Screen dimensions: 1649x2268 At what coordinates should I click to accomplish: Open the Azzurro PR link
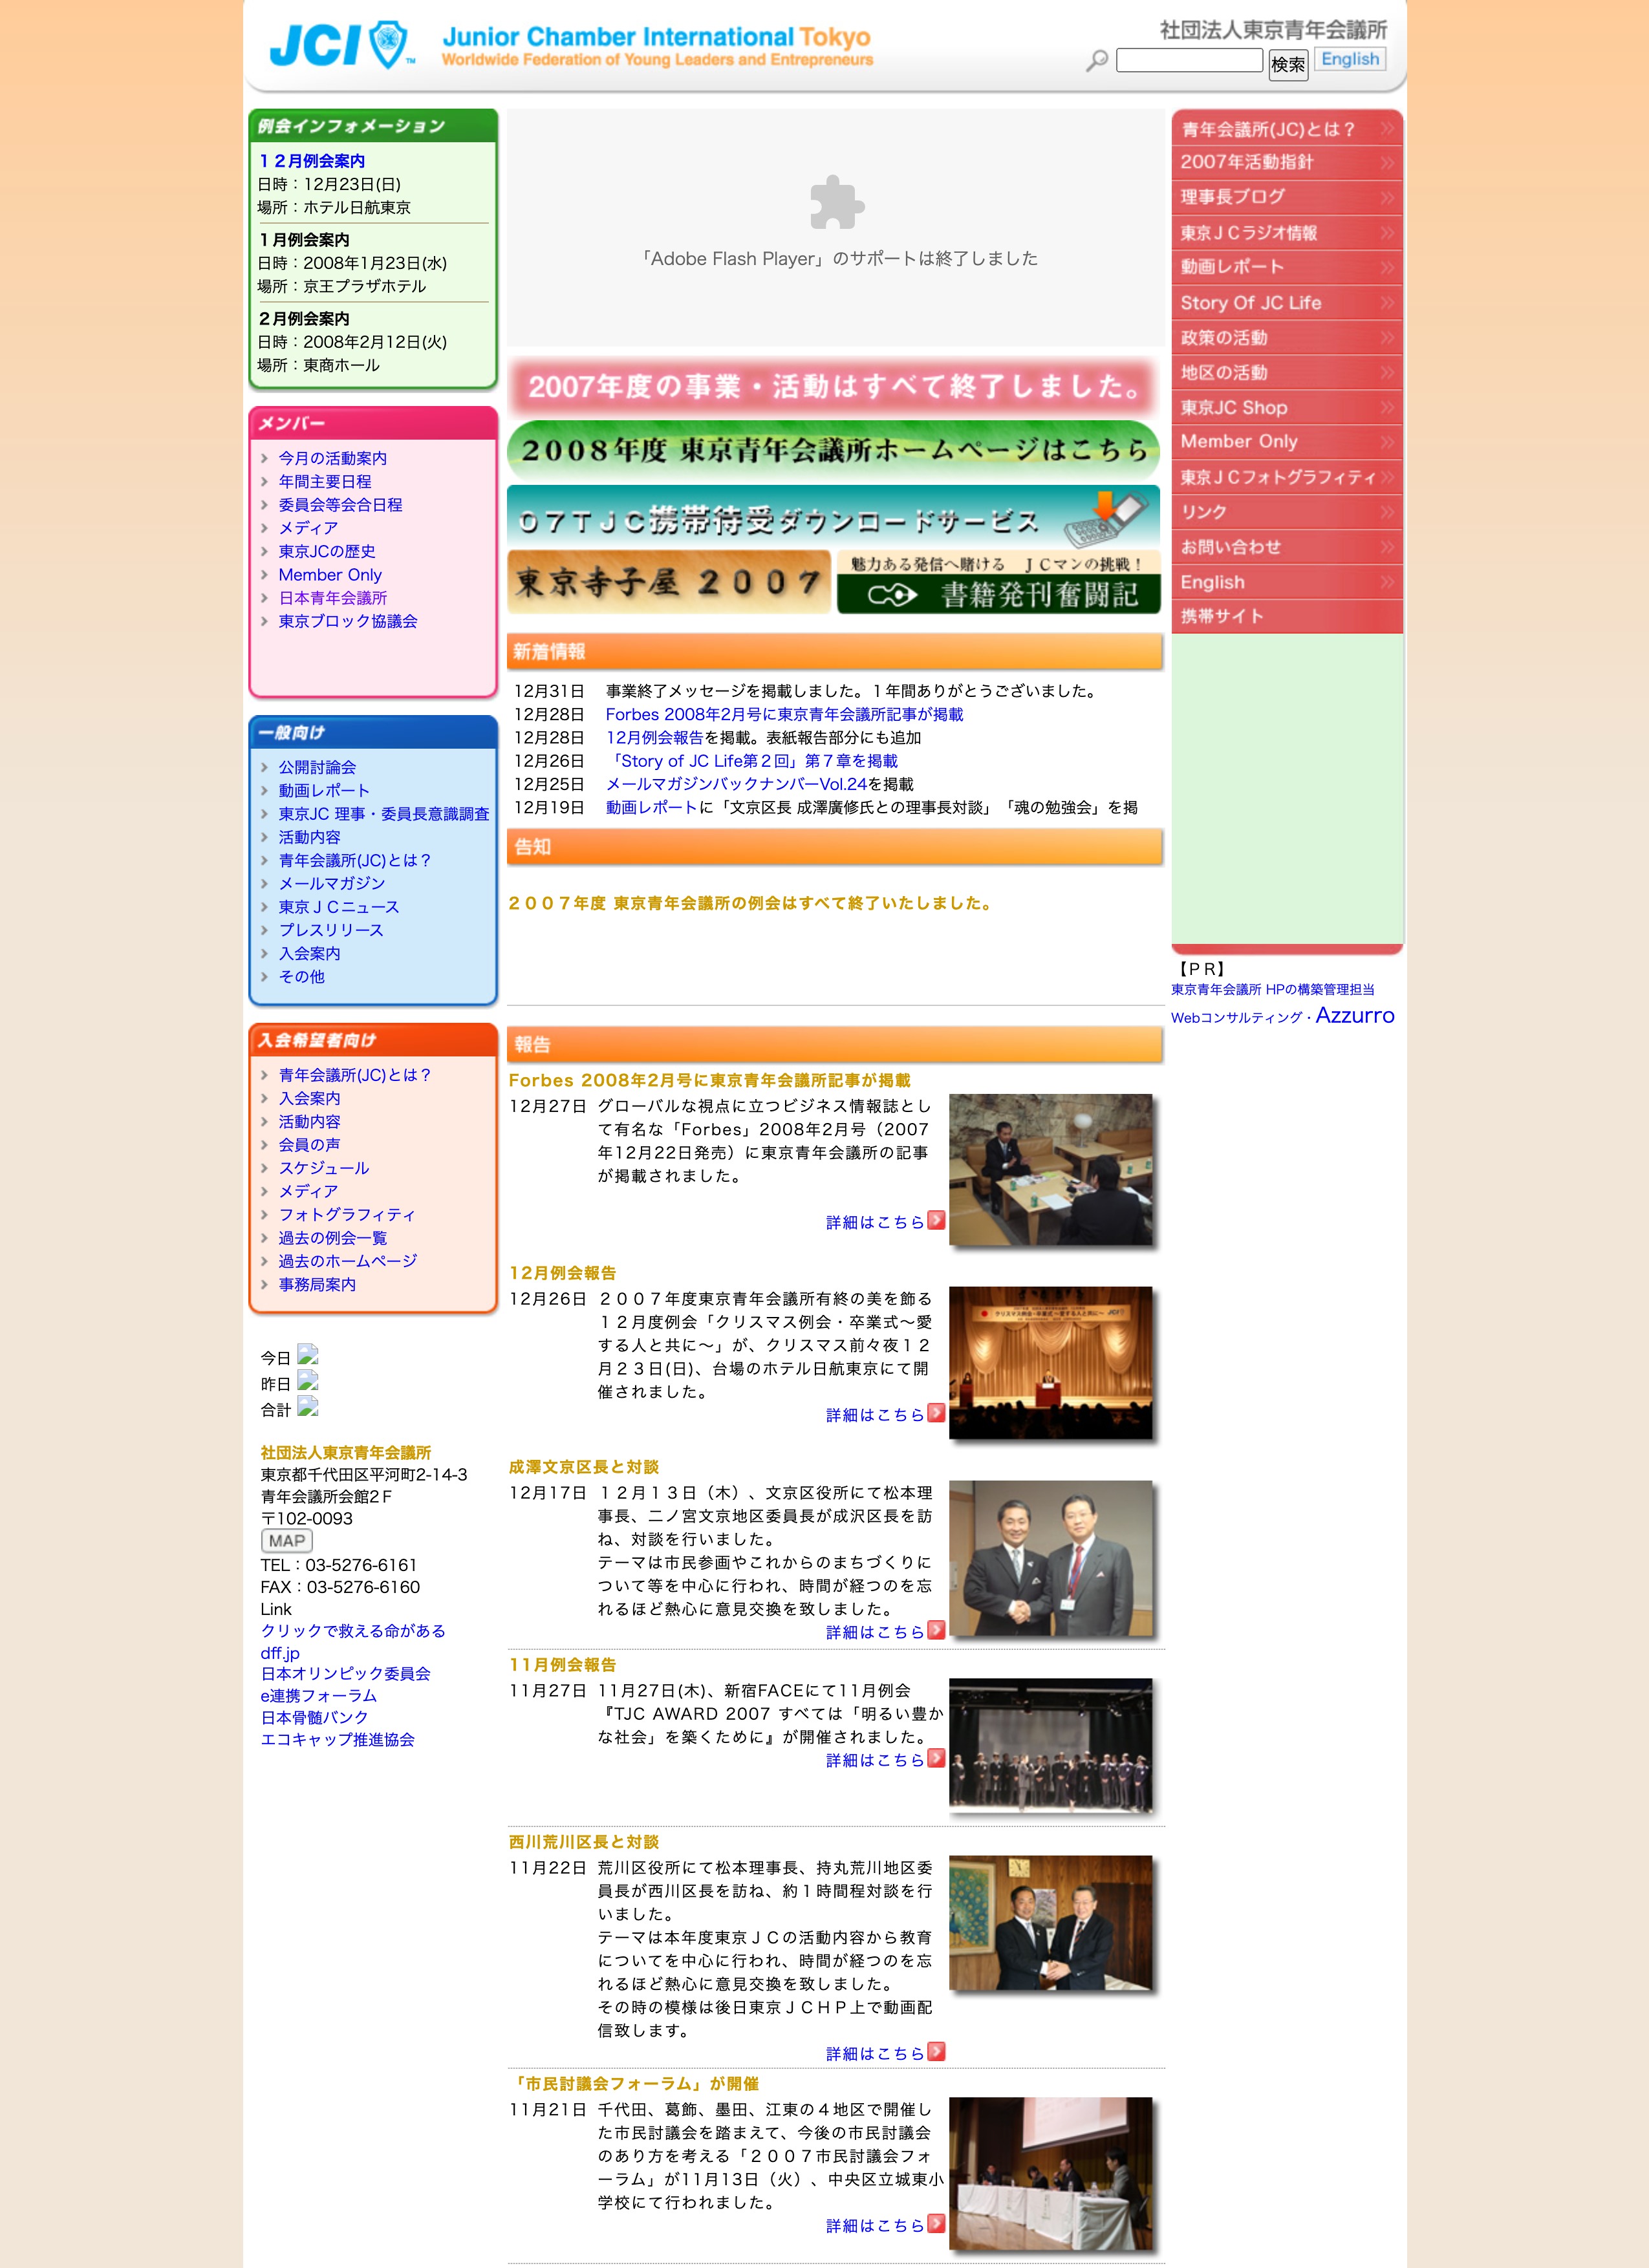click(x=1354, y=1015)
